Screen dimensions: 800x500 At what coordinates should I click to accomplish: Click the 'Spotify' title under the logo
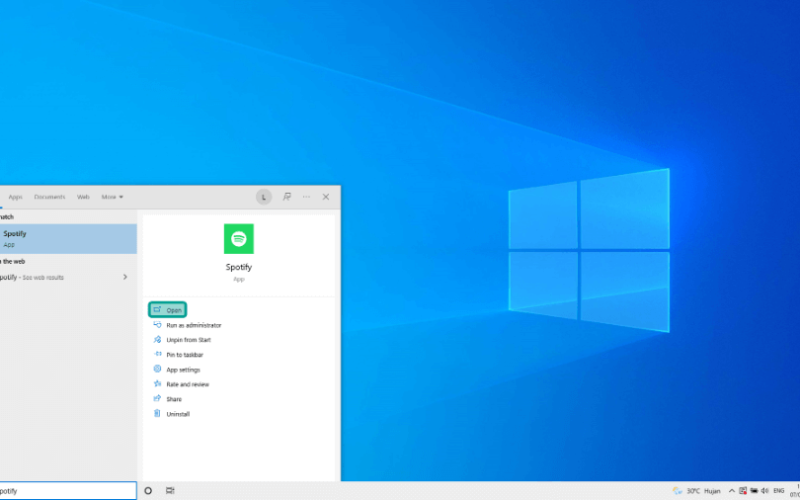(239, 267)
